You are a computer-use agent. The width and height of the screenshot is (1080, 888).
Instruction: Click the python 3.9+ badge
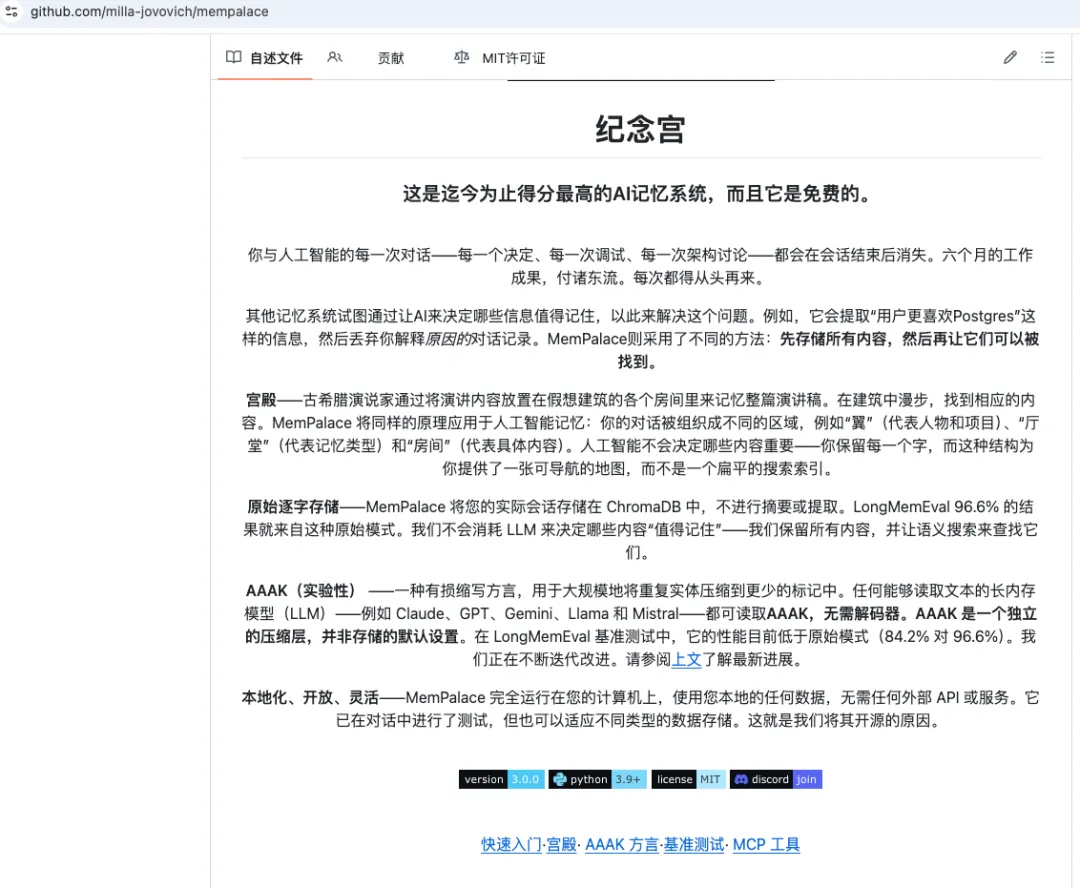[x=597, y=779]
